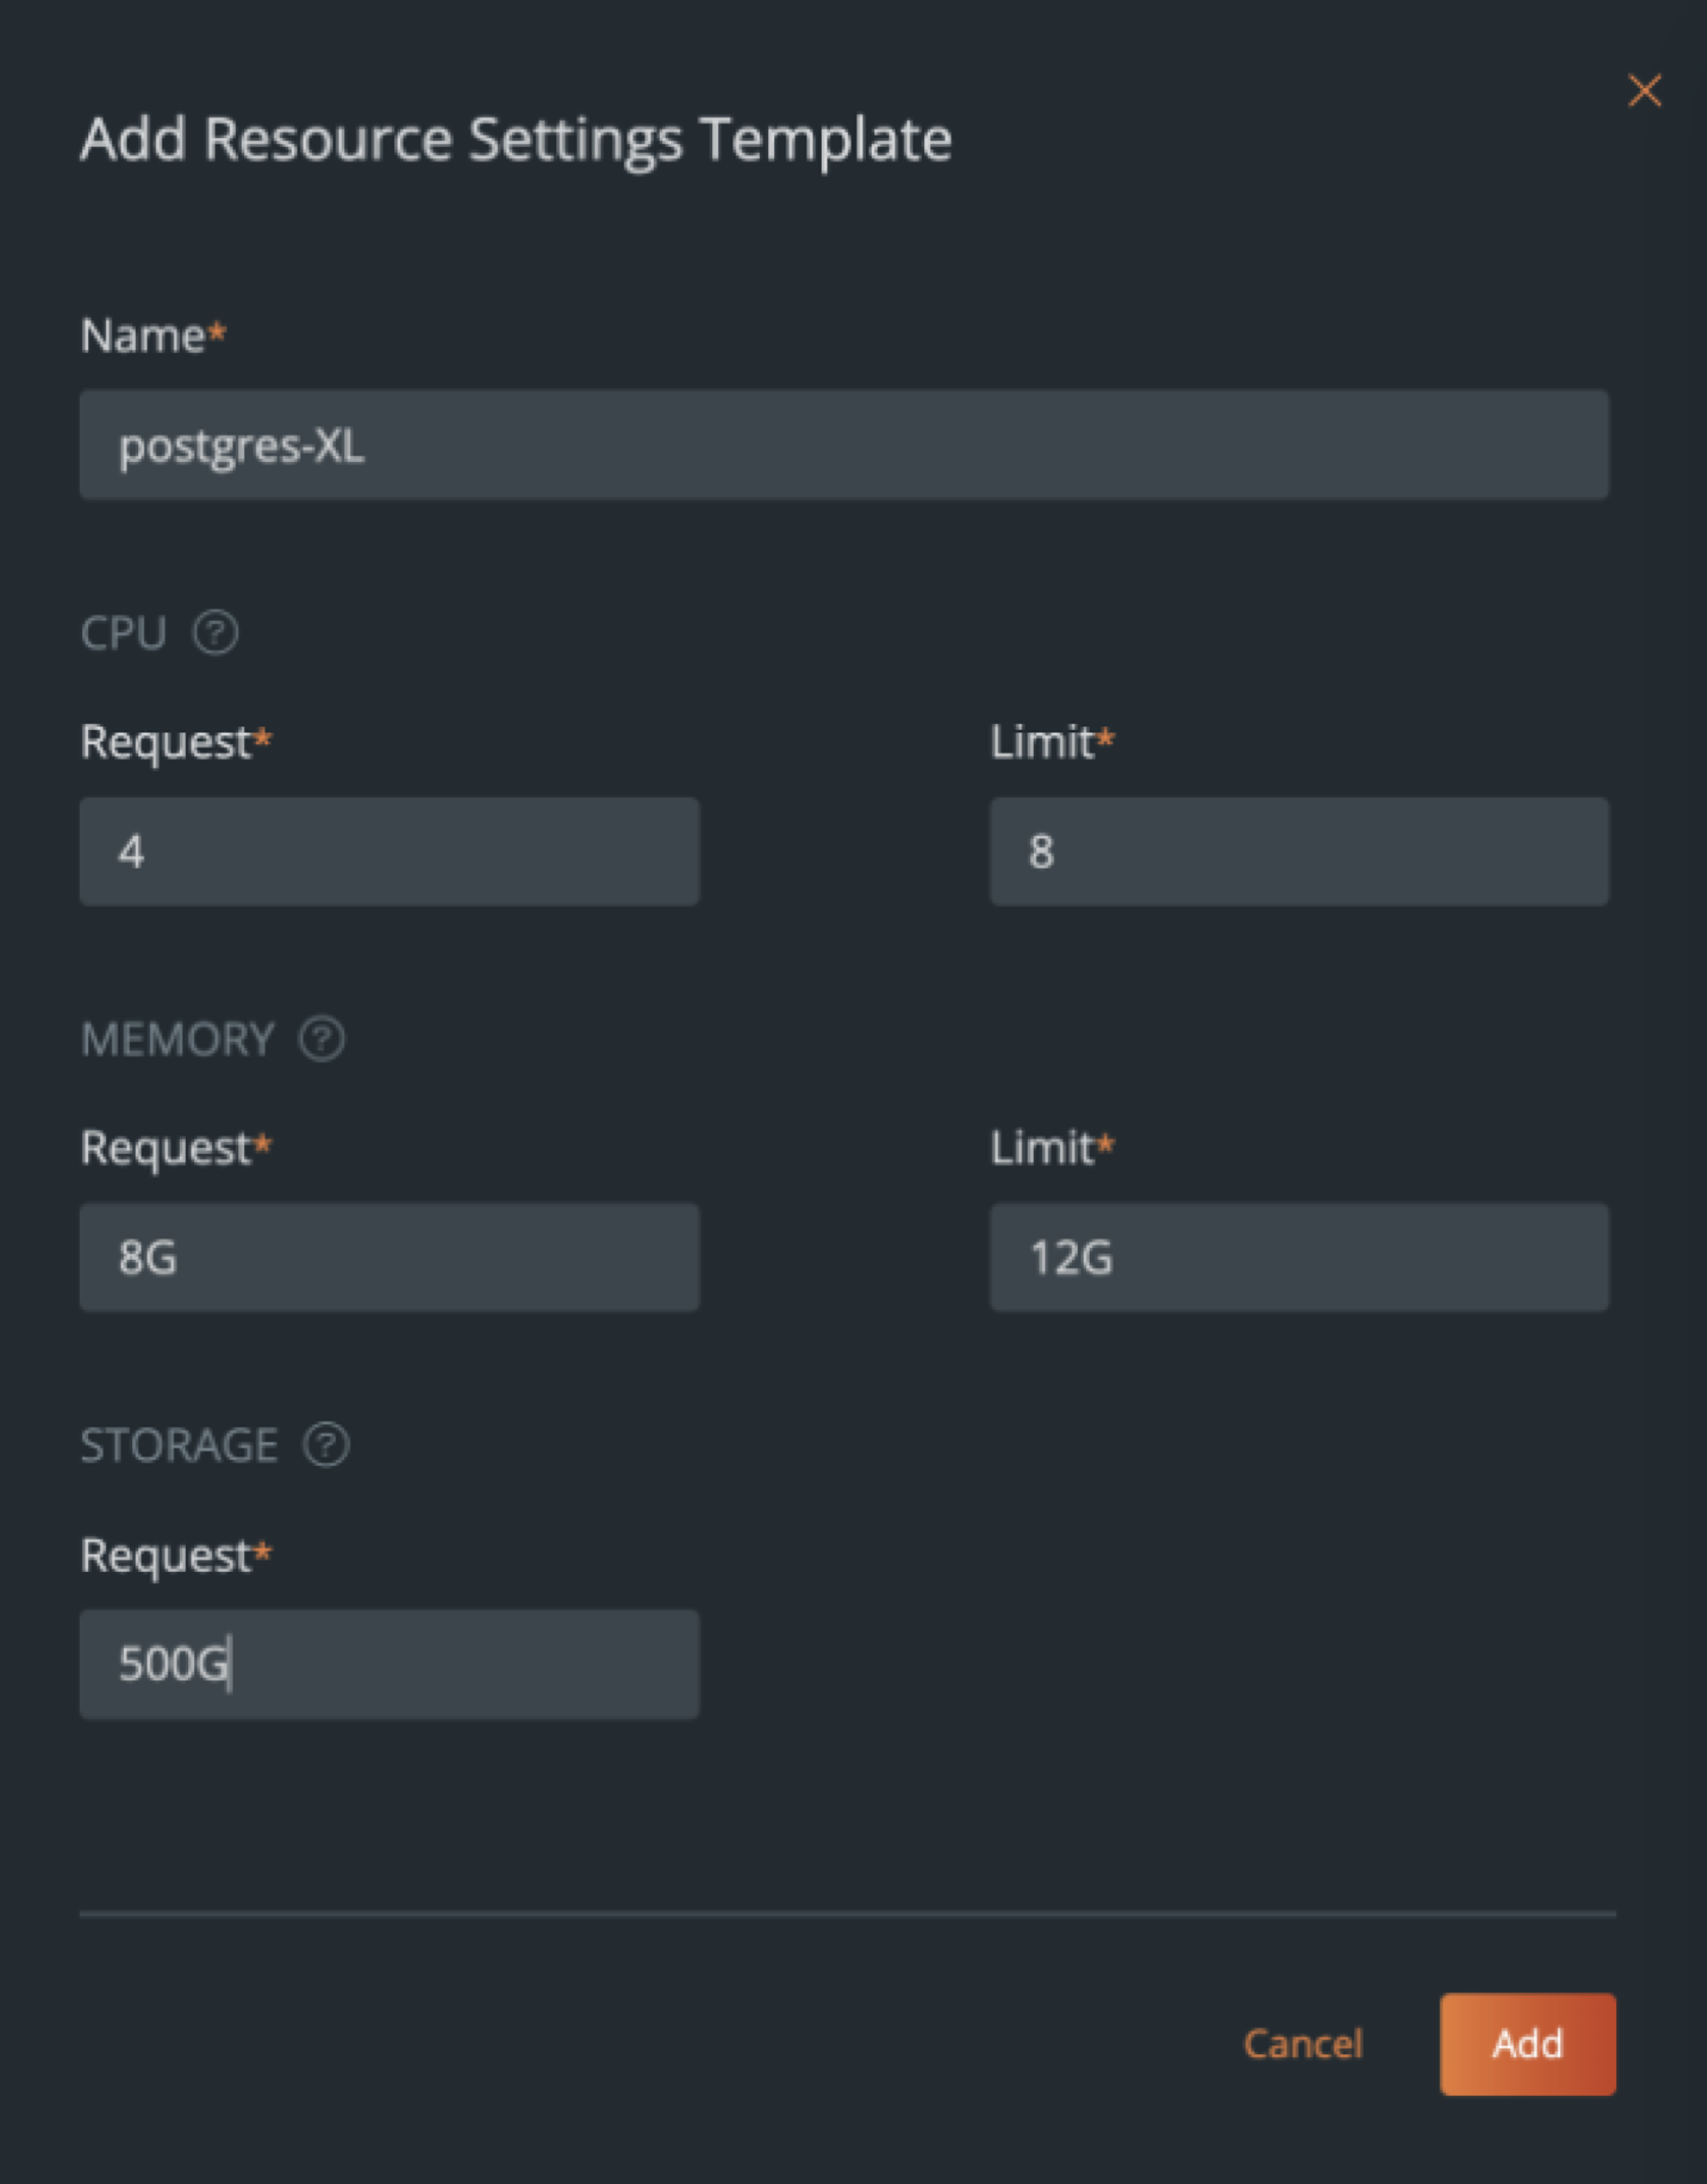The image size is (1707, 2184).
Task: Click the CPU Request field showing 4
Action: click(389, 852)
